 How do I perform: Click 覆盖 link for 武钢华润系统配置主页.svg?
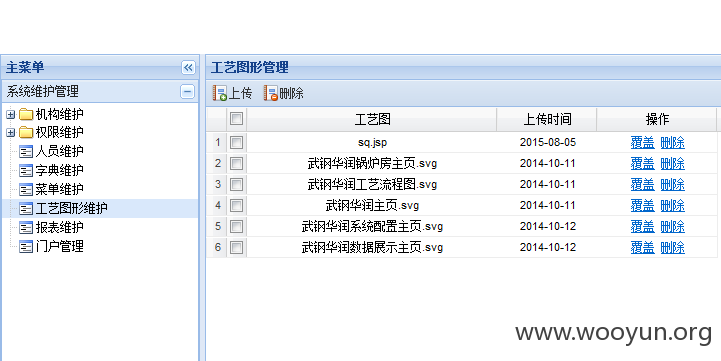(642, 226)
